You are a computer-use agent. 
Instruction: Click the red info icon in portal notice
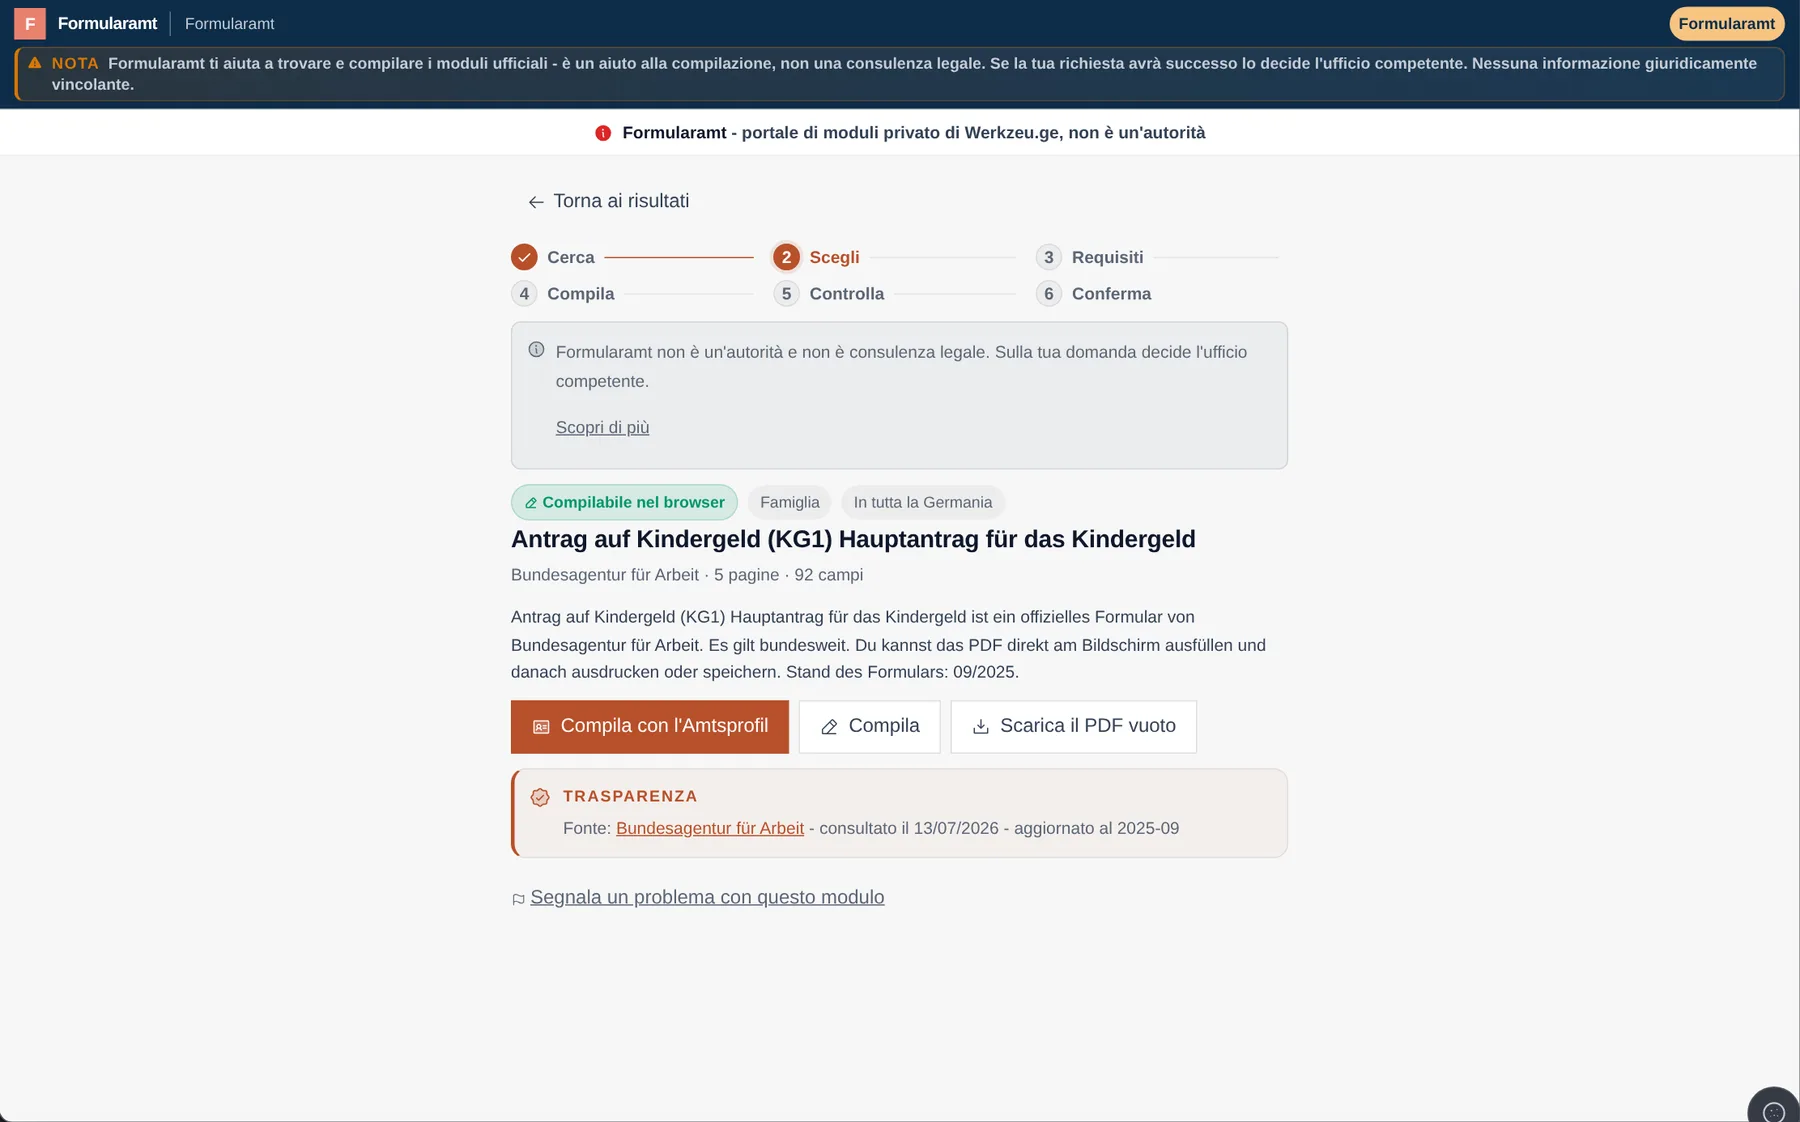click(x=603, y=133)
